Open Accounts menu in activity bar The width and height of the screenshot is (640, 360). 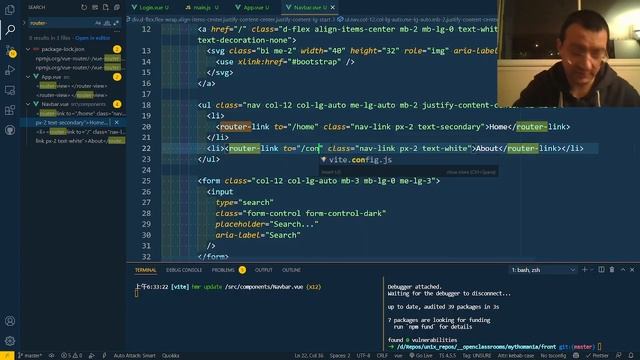(10, 321)
